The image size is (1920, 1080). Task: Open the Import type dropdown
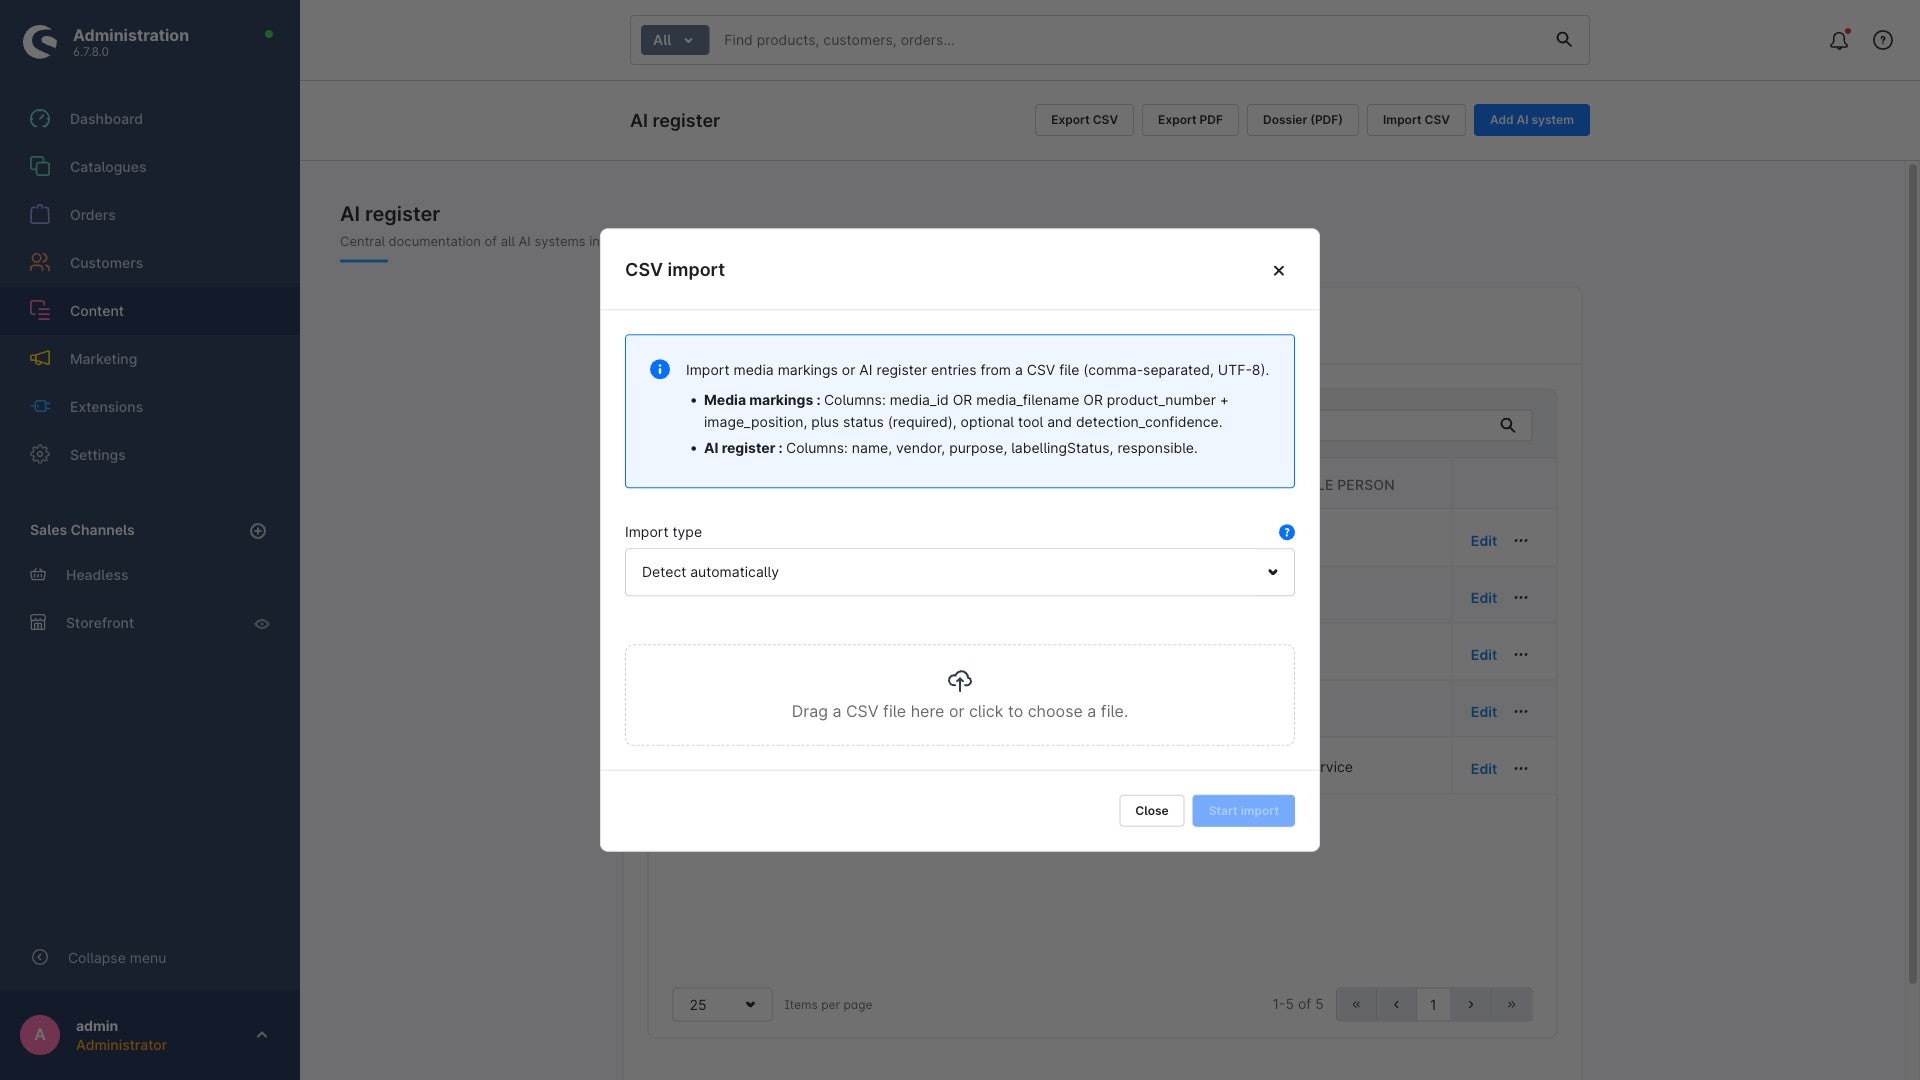click(960, 572)
